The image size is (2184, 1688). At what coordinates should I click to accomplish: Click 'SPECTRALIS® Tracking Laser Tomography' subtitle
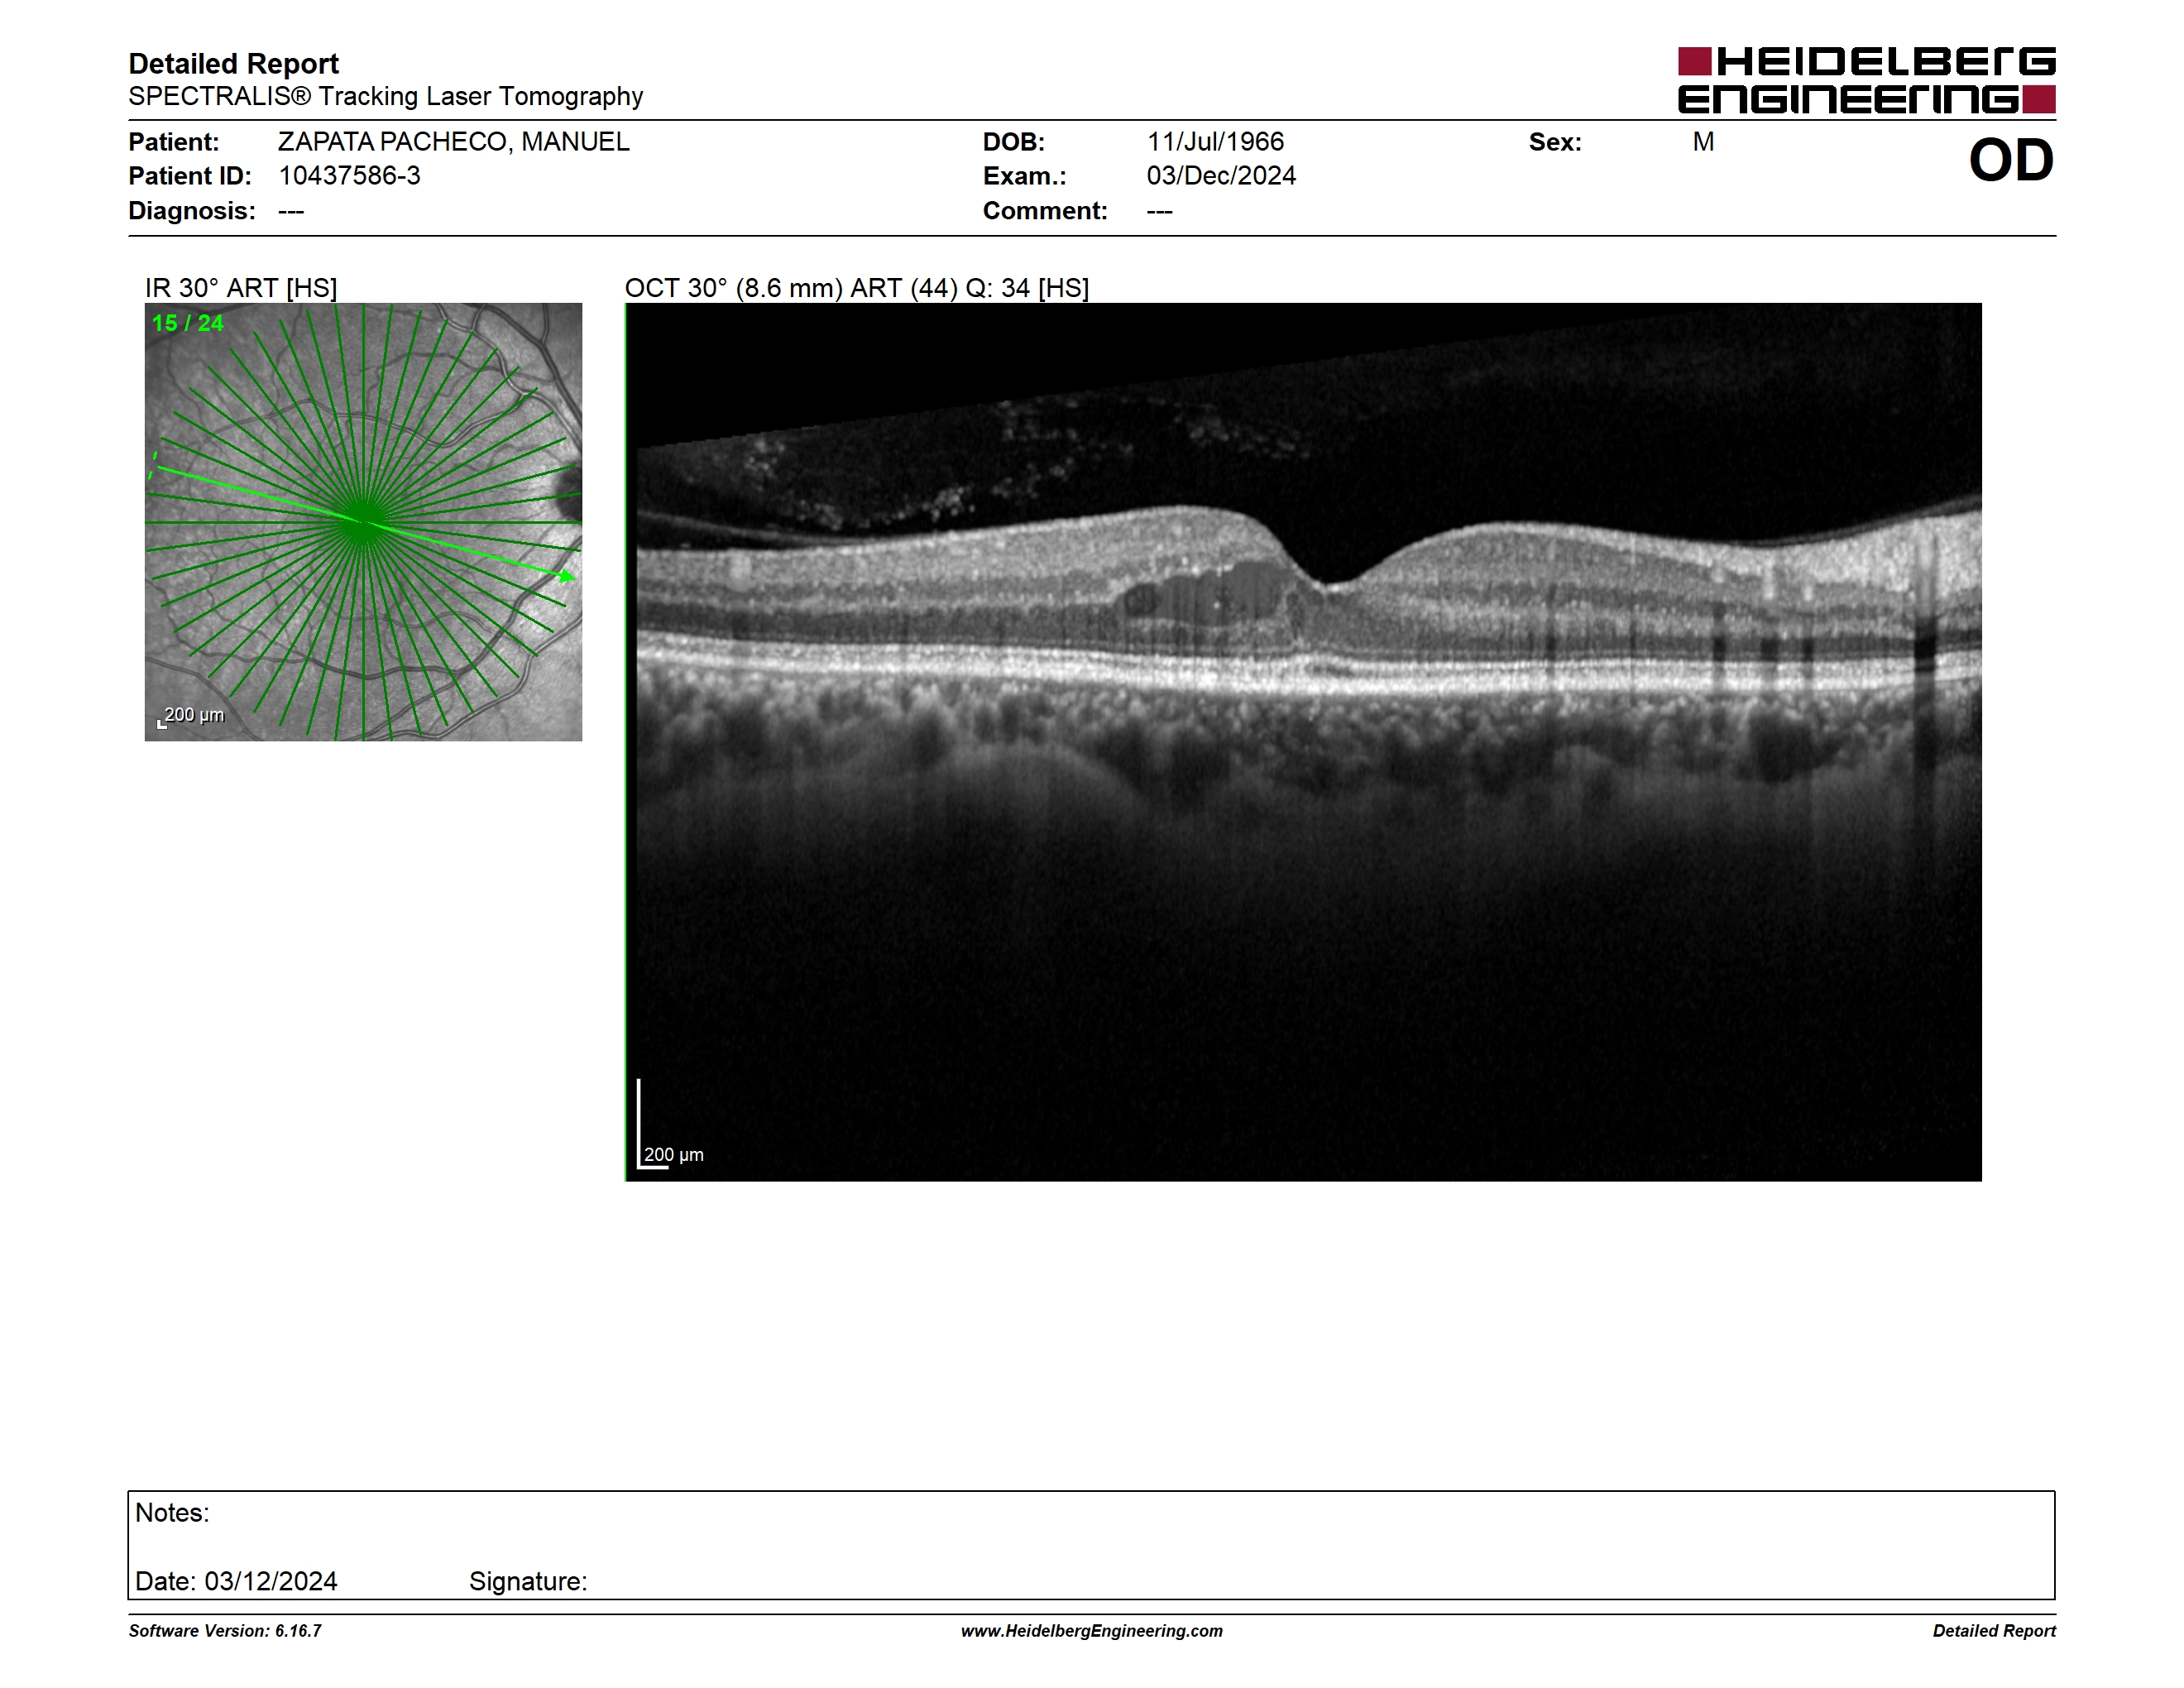click(x=385, y=97)
